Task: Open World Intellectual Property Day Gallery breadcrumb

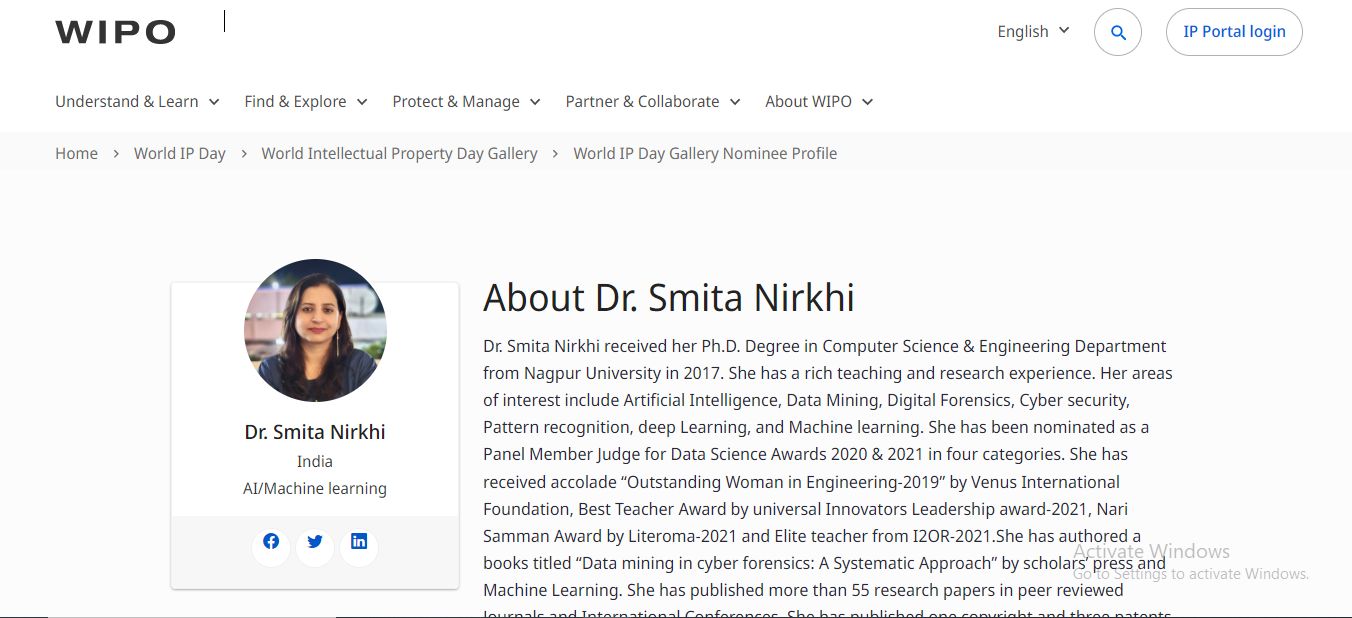Action: 399,154
